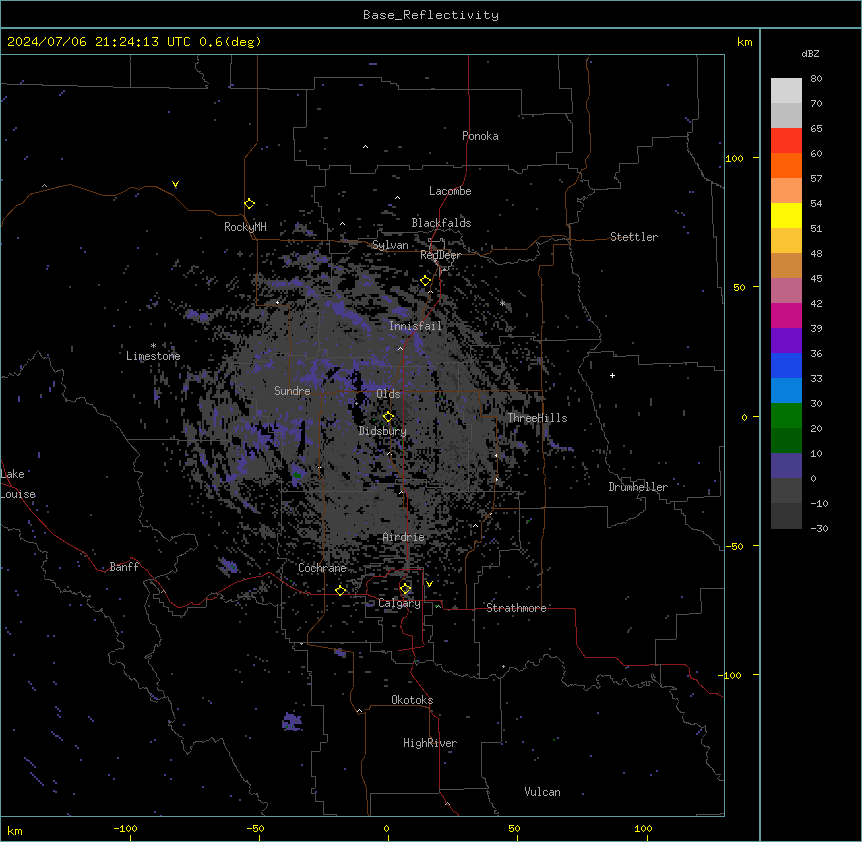Click the Lake Louise label
This screenshot has width=862, height=842.
pyautogui.click(x=18, y=484)
